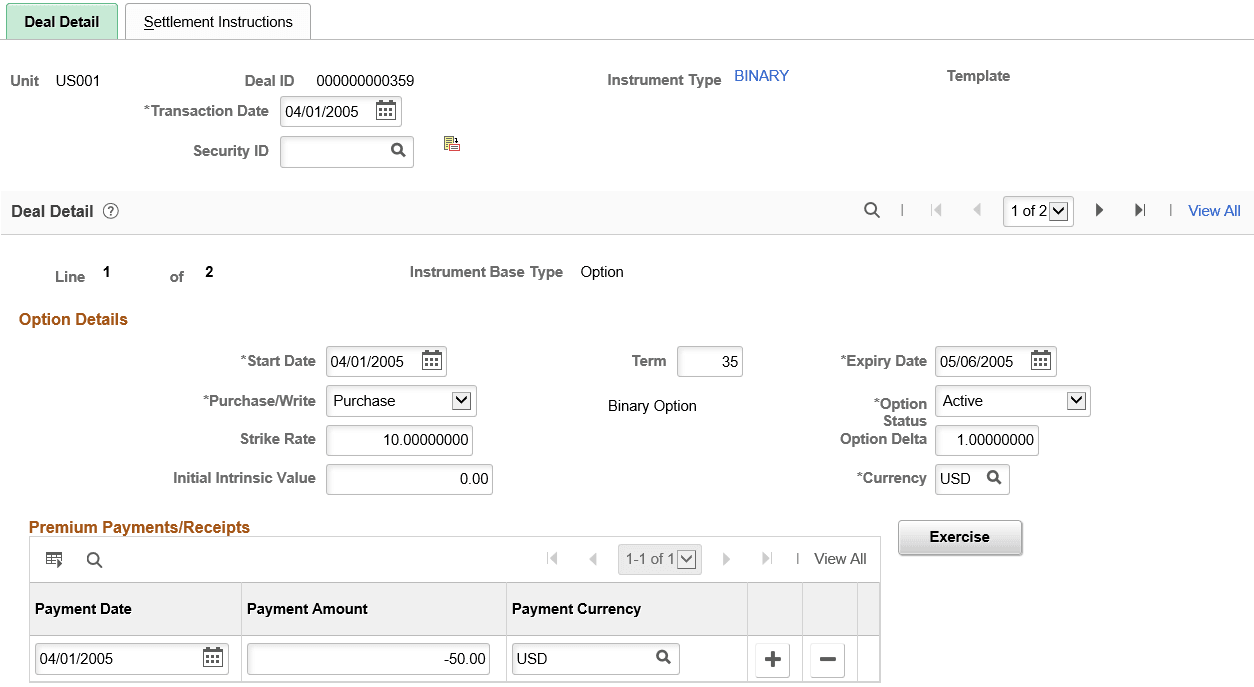1254x687 pixels.
Task: Open the Payment Date calendar picker
Action: (x=212, y=658)
